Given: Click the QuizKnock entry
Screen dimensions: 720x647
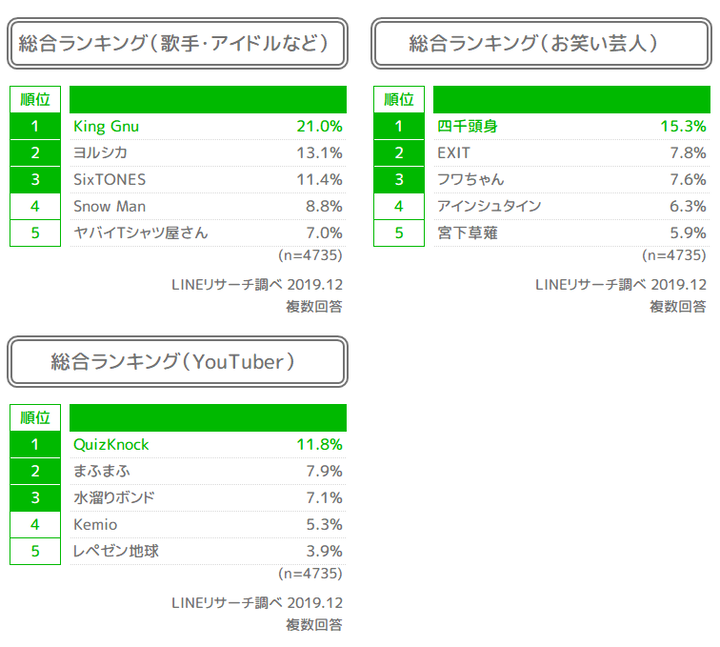Looking at the screenshot, I should [111, 444].
